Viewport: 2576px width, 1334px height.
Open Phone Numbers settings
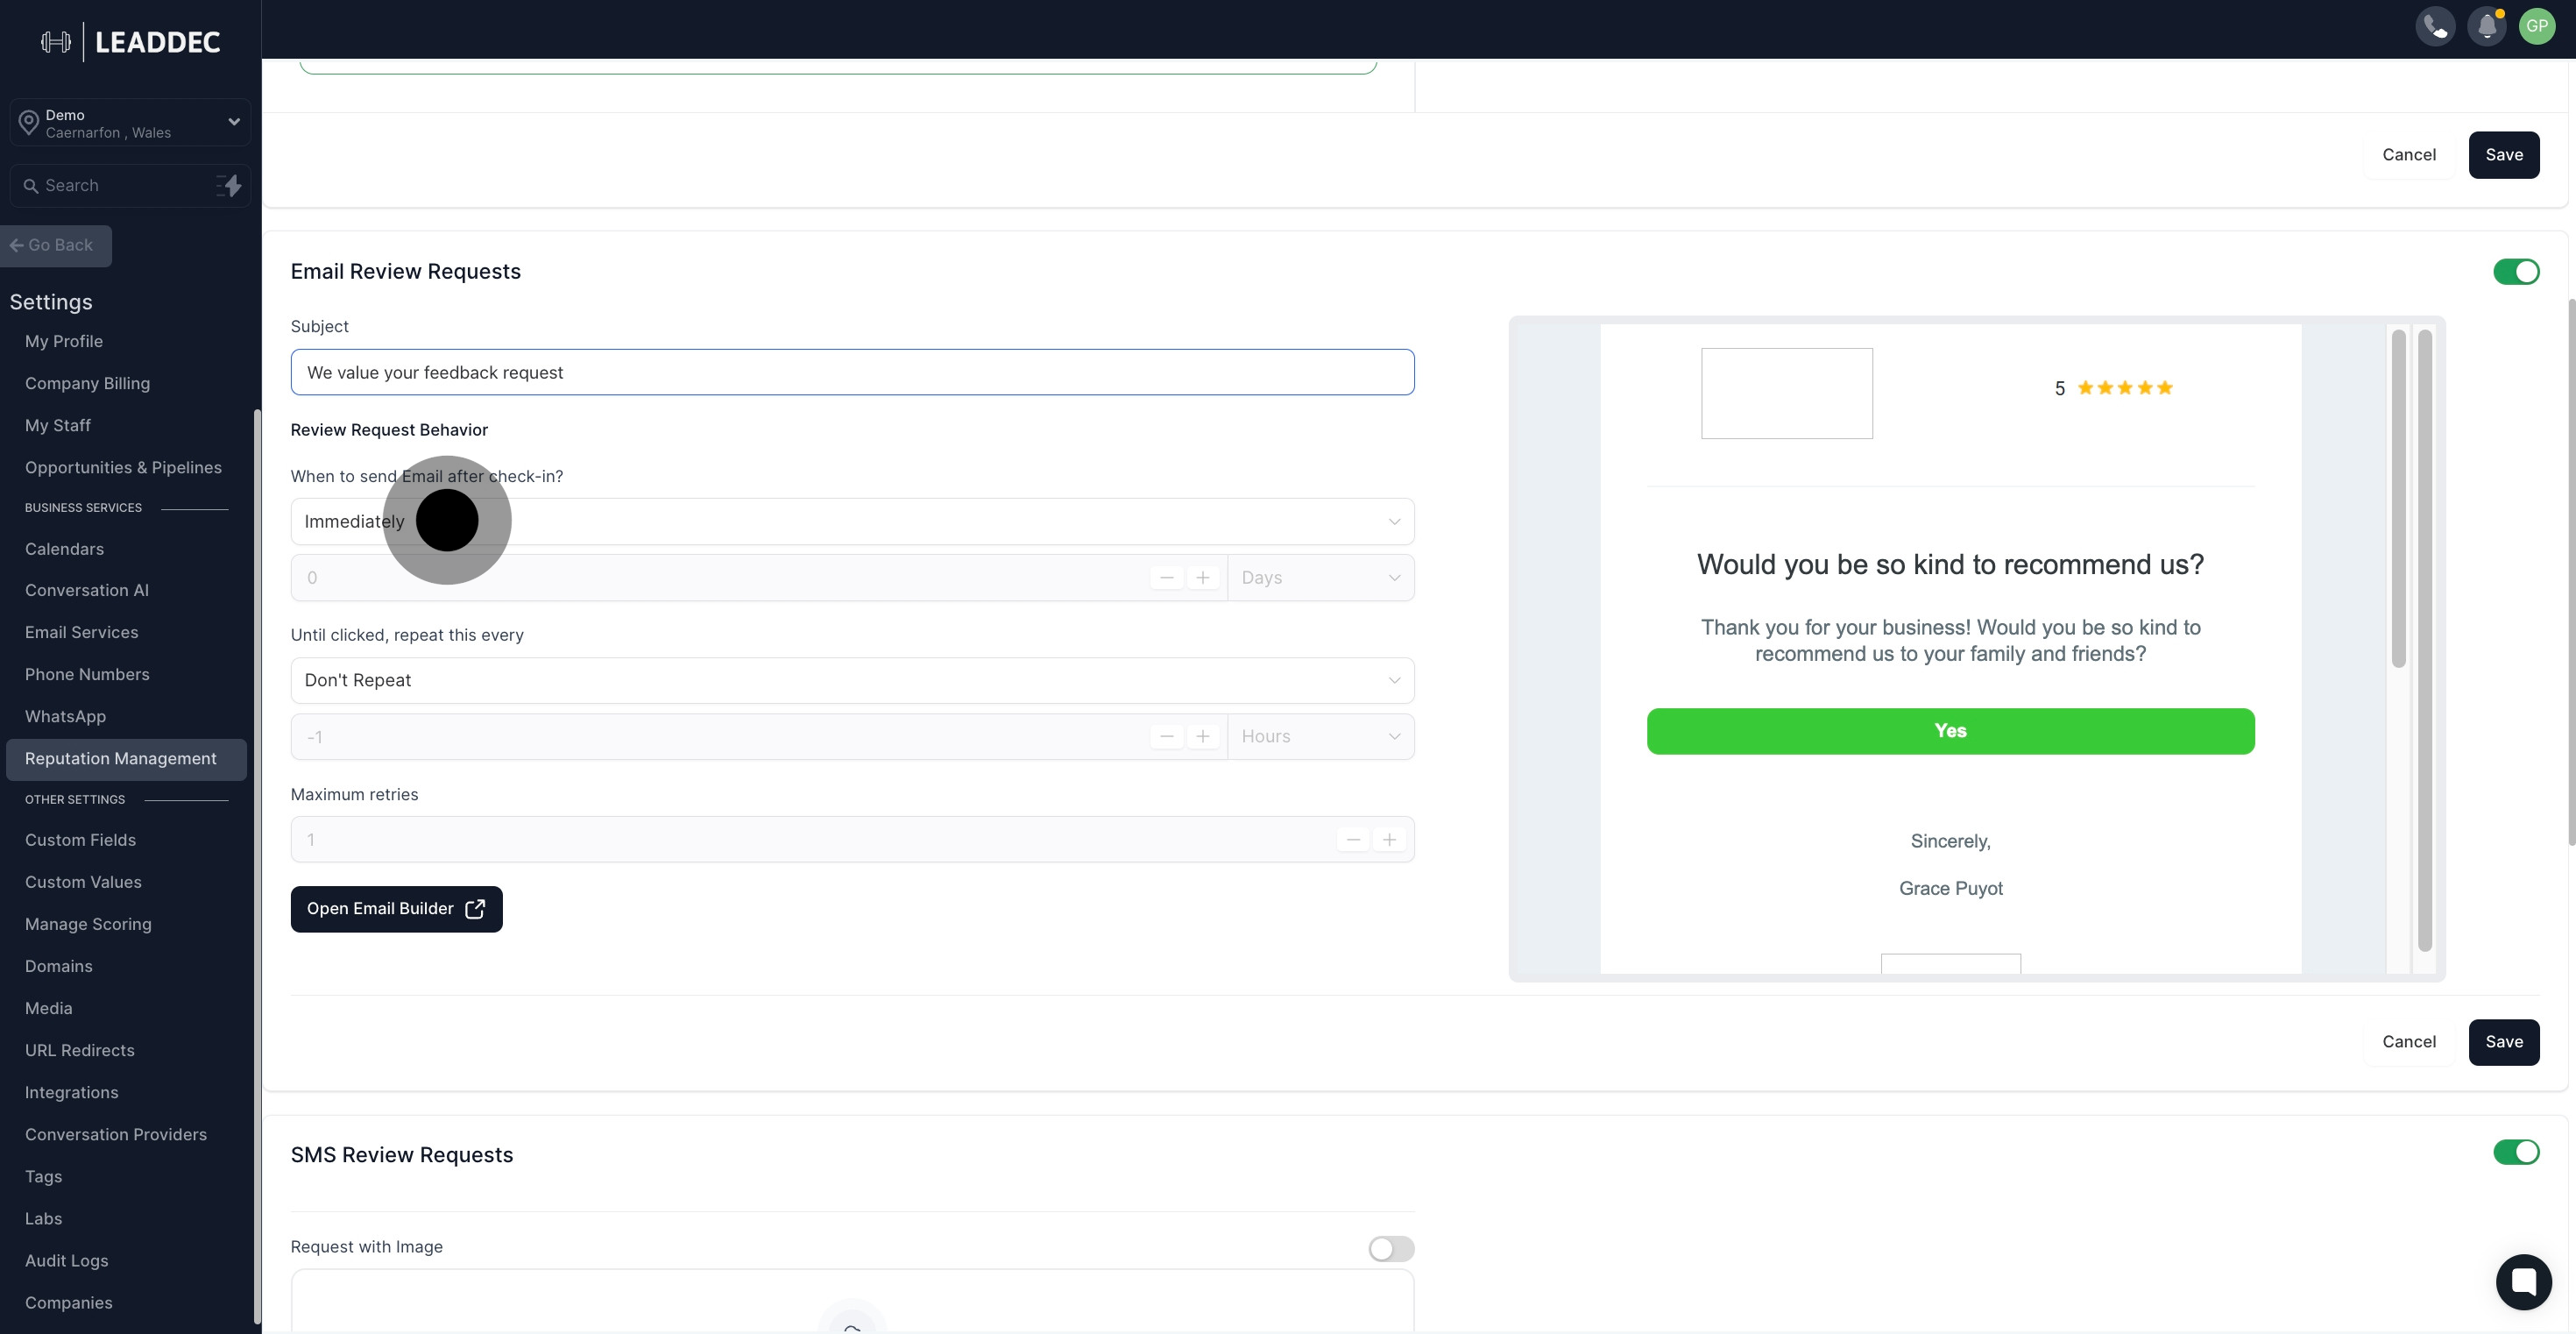[87, 675]
